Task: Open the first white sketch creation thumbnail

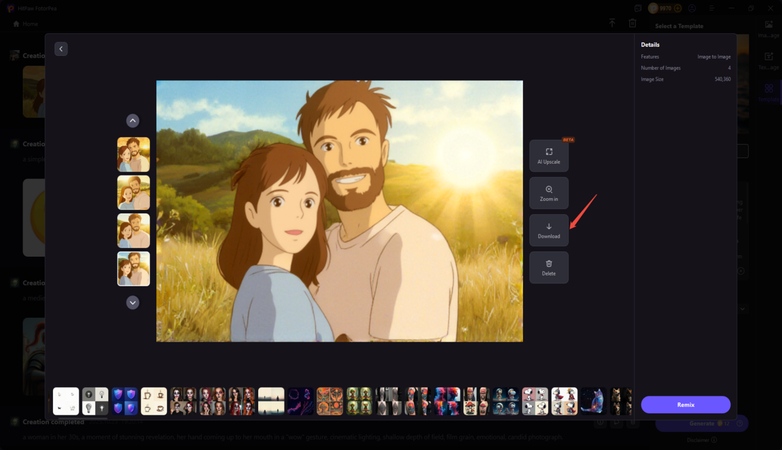Action: pyautogui.click(x=66, y=401)
